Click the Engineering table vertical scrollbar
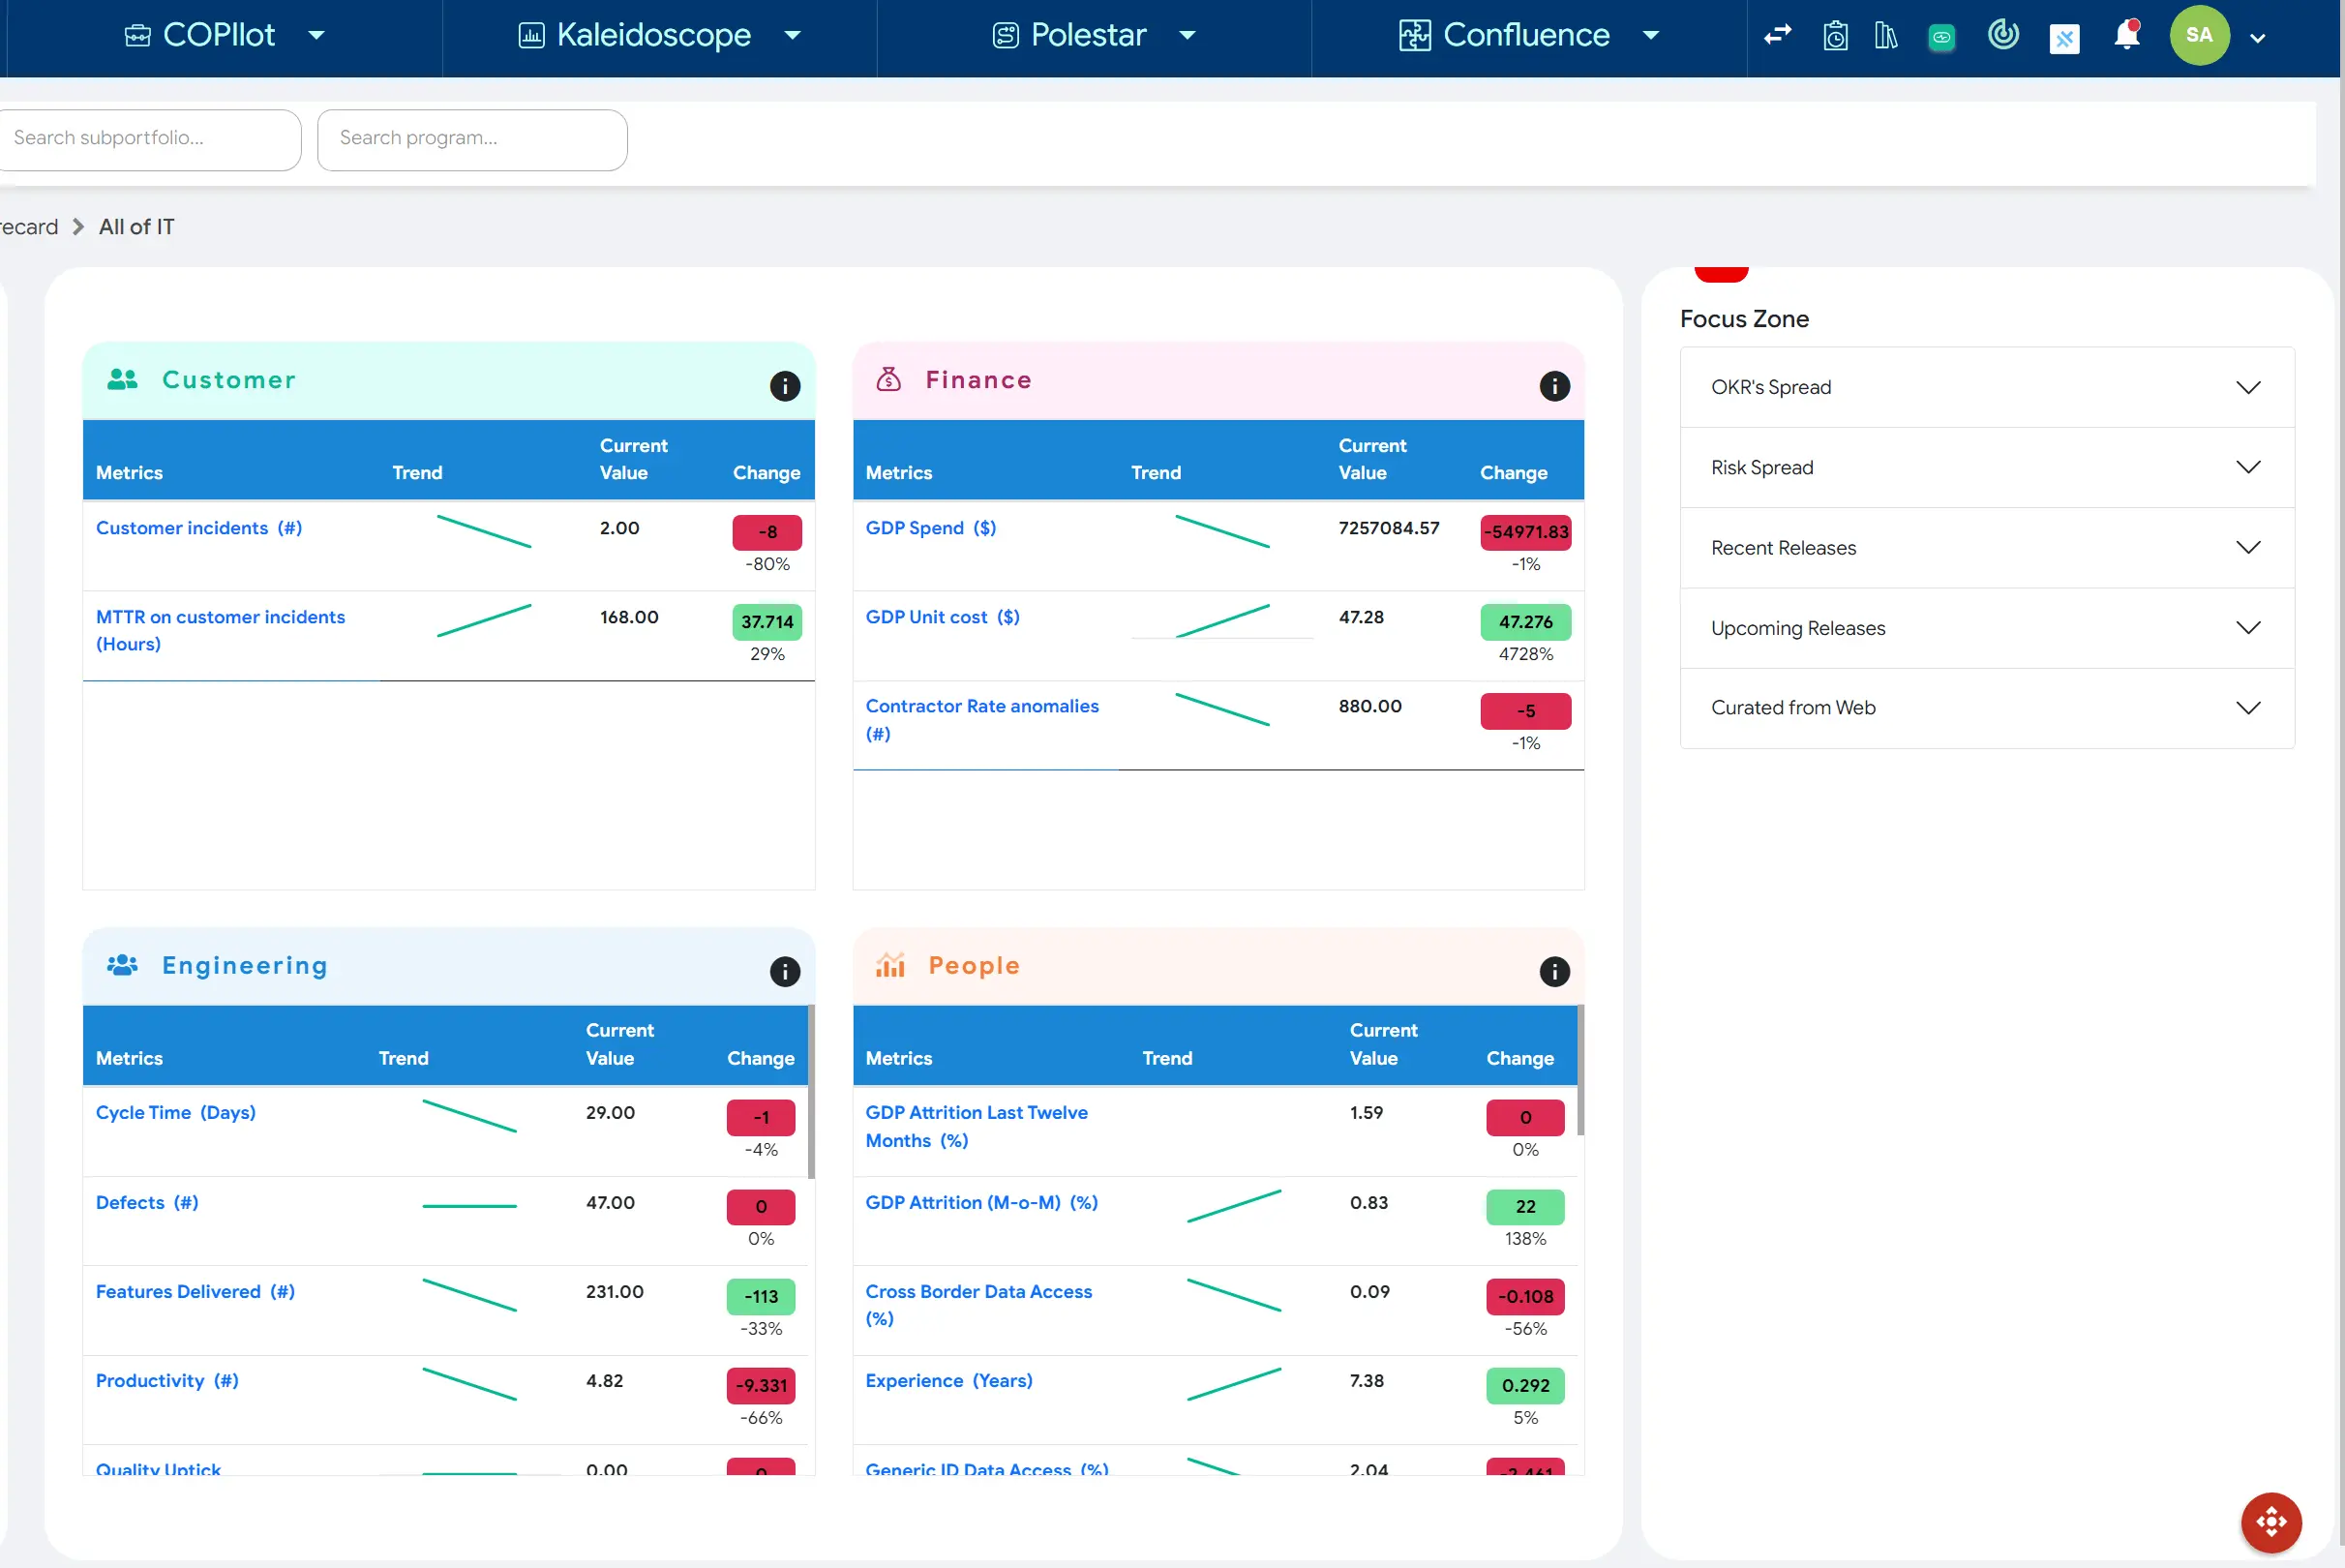This screenshot has width=2345, height=1568. 811,1092
